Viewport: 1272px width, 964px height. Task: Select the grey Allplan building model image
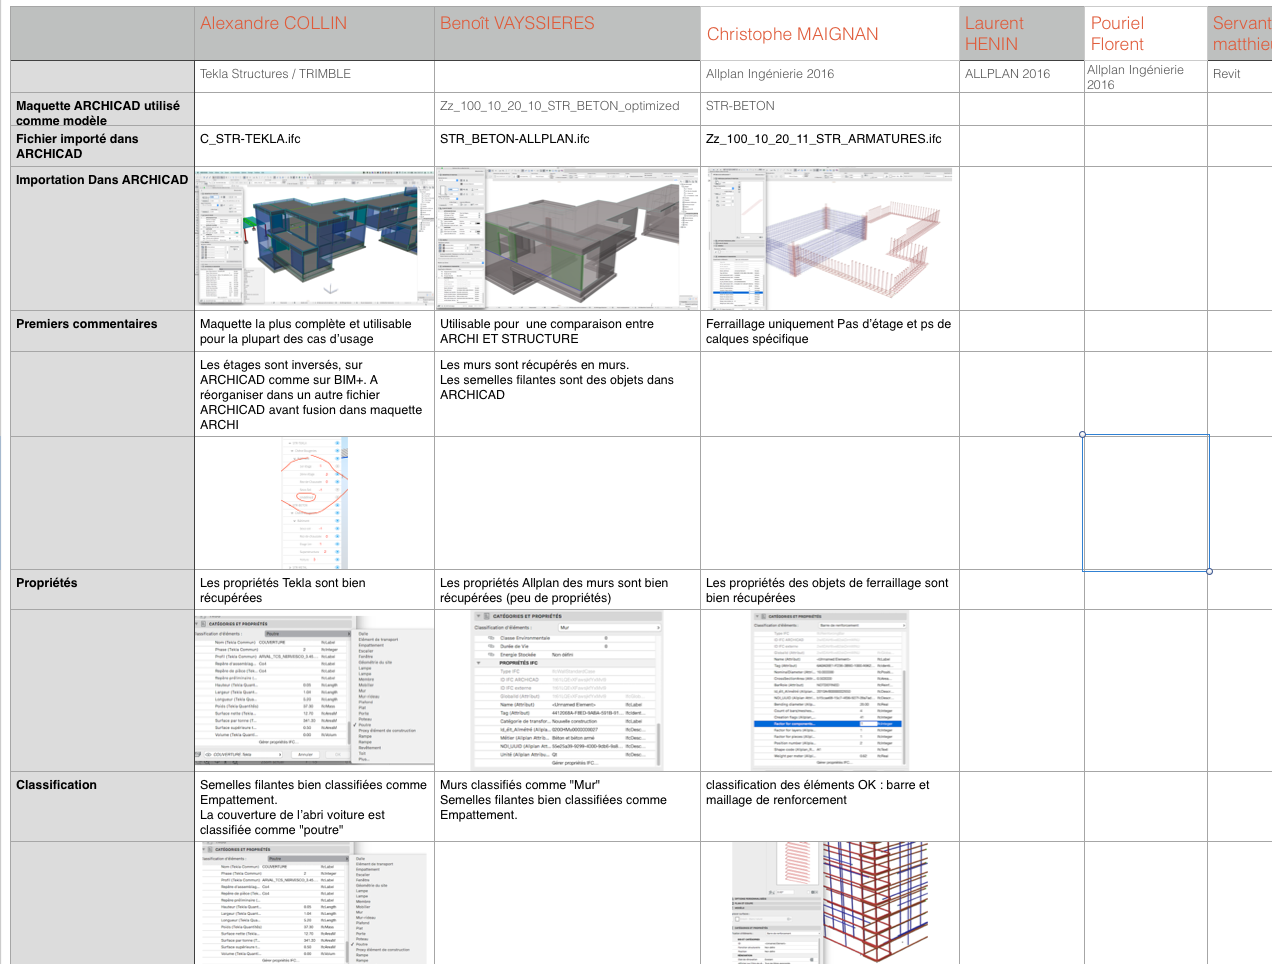click(x=567, y=237)
